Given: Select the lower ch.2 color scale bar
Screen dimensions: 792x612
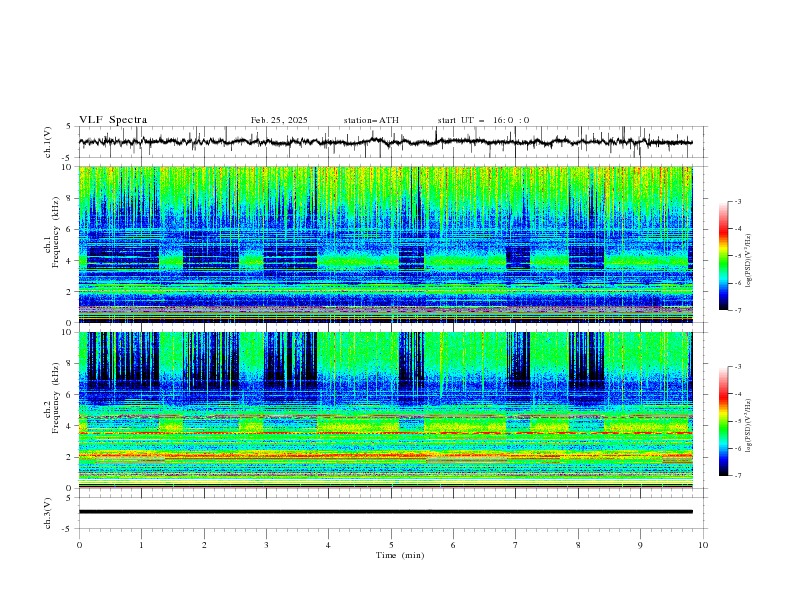Looking at the screenshot, I should coord(723,421).
